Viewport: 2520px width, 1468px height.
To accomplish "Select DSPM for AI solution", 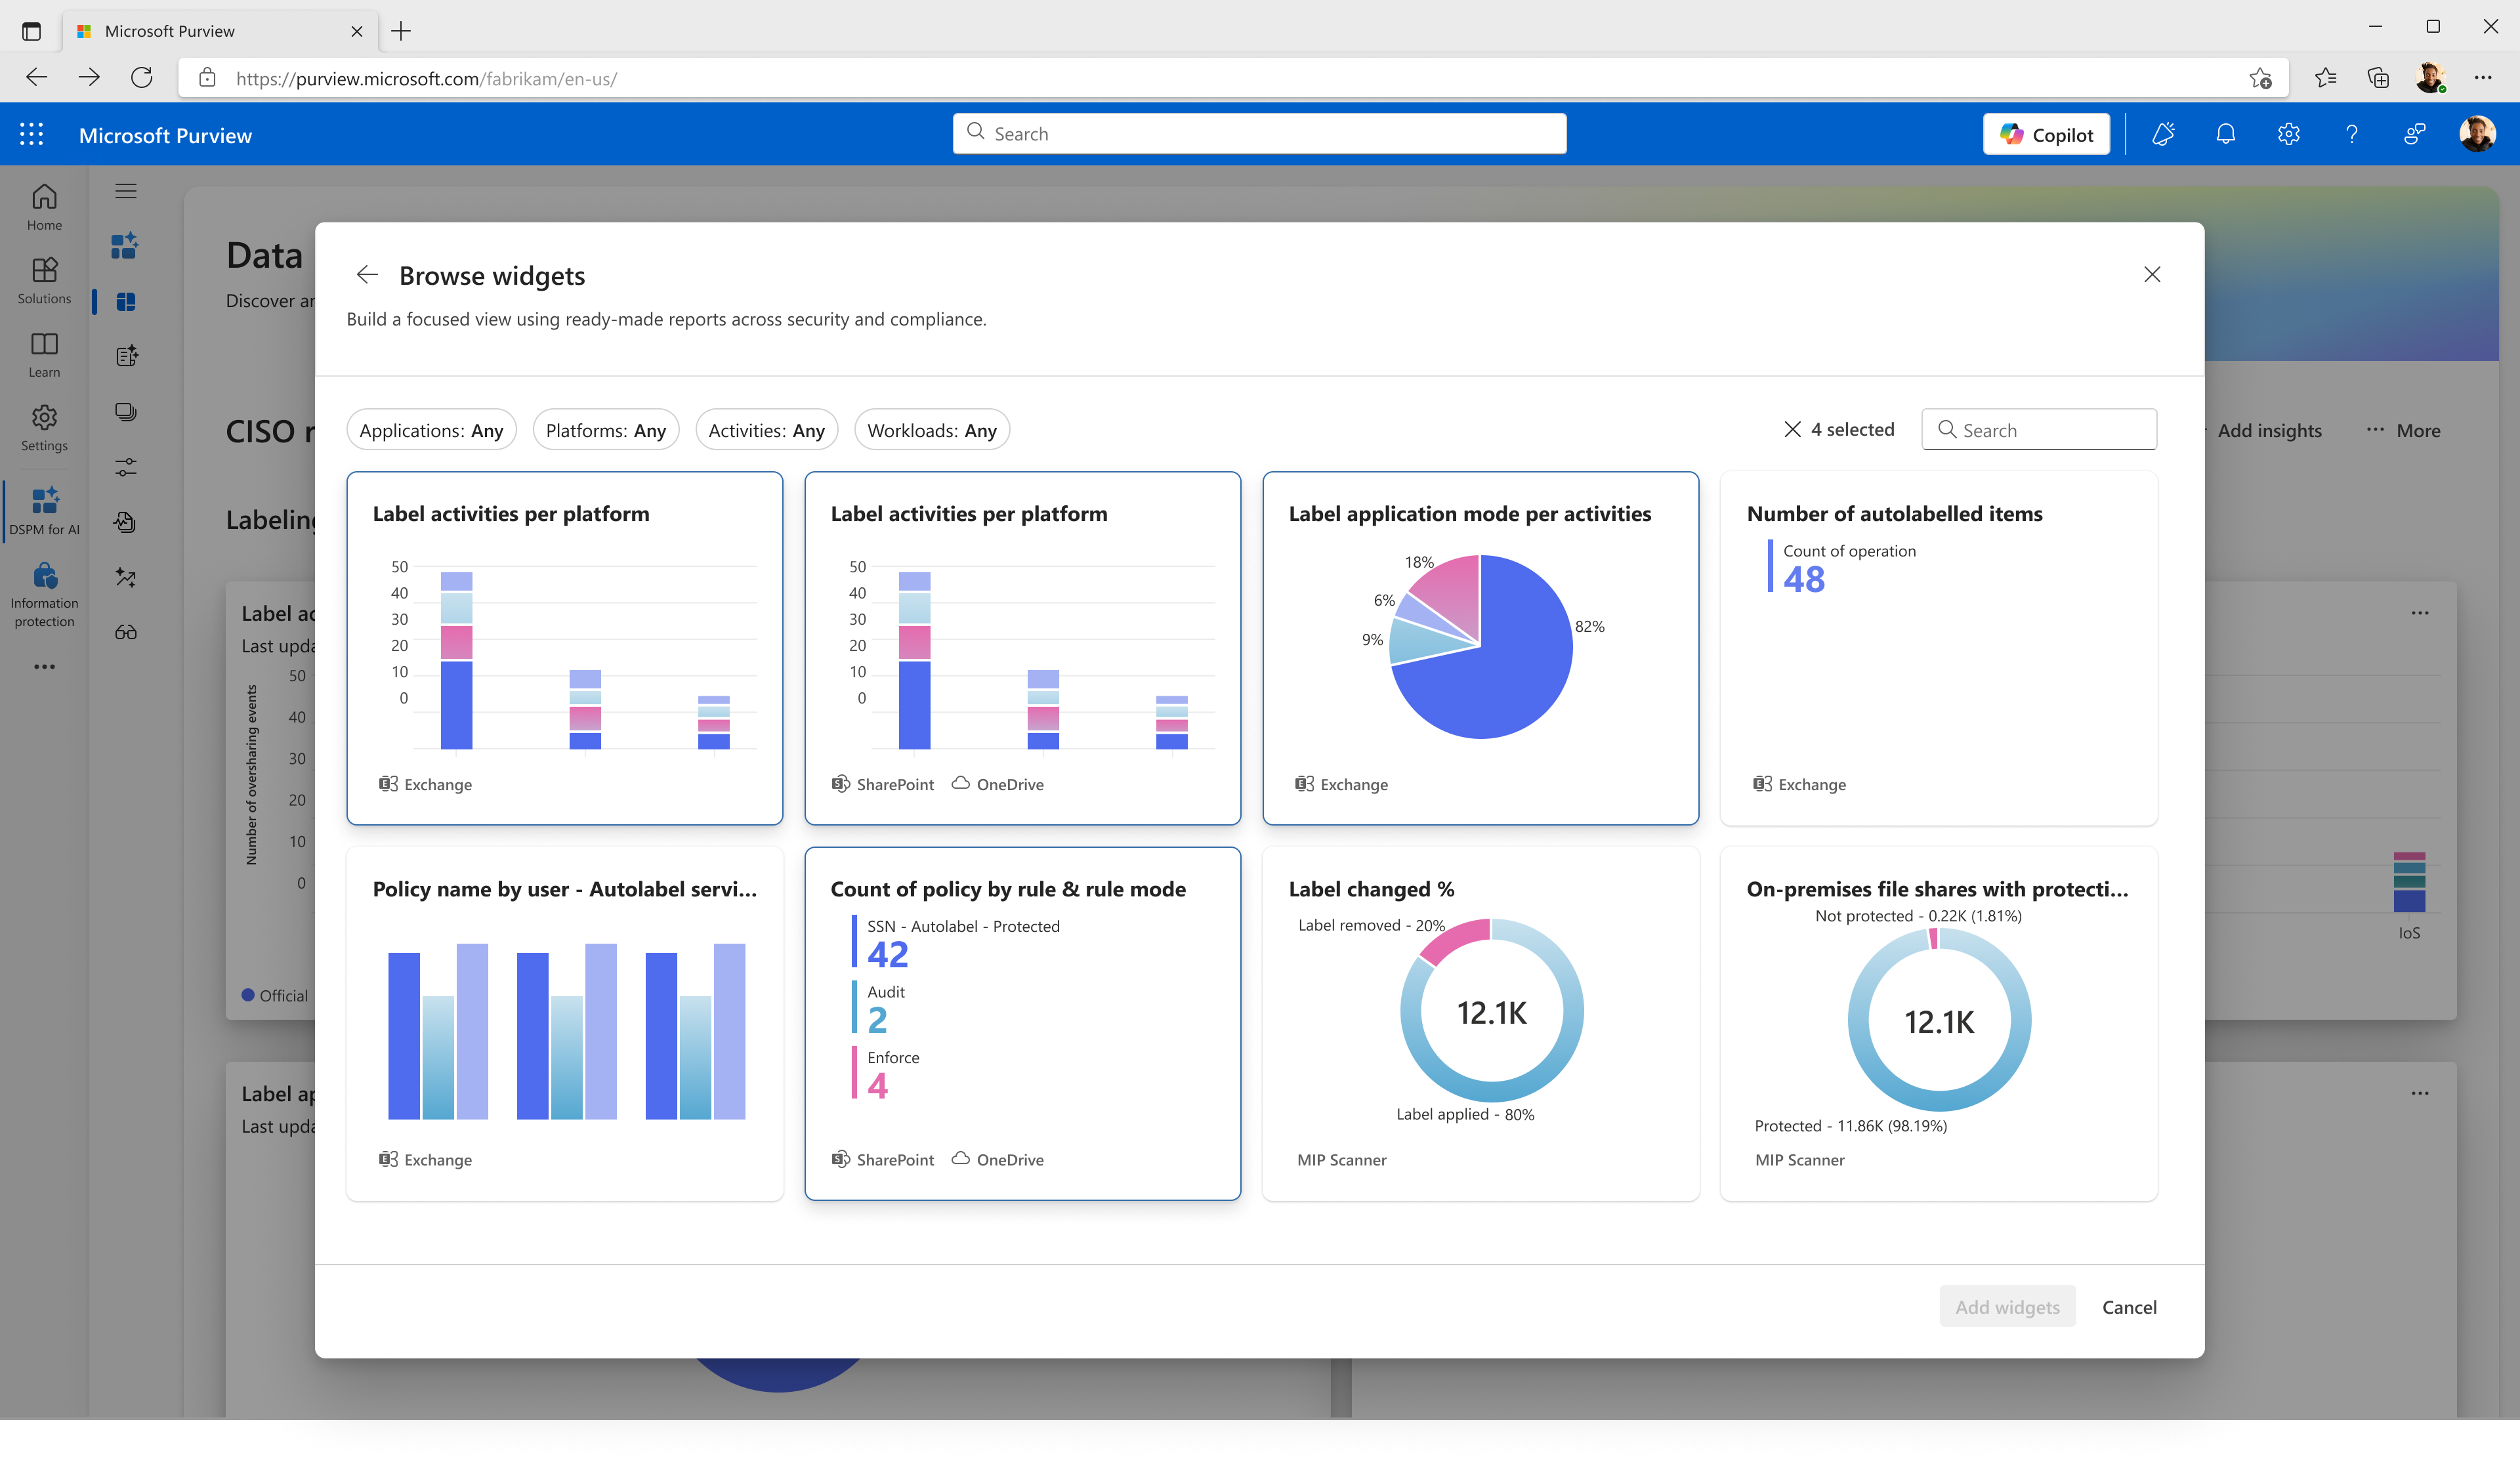I will coord(44,511).
